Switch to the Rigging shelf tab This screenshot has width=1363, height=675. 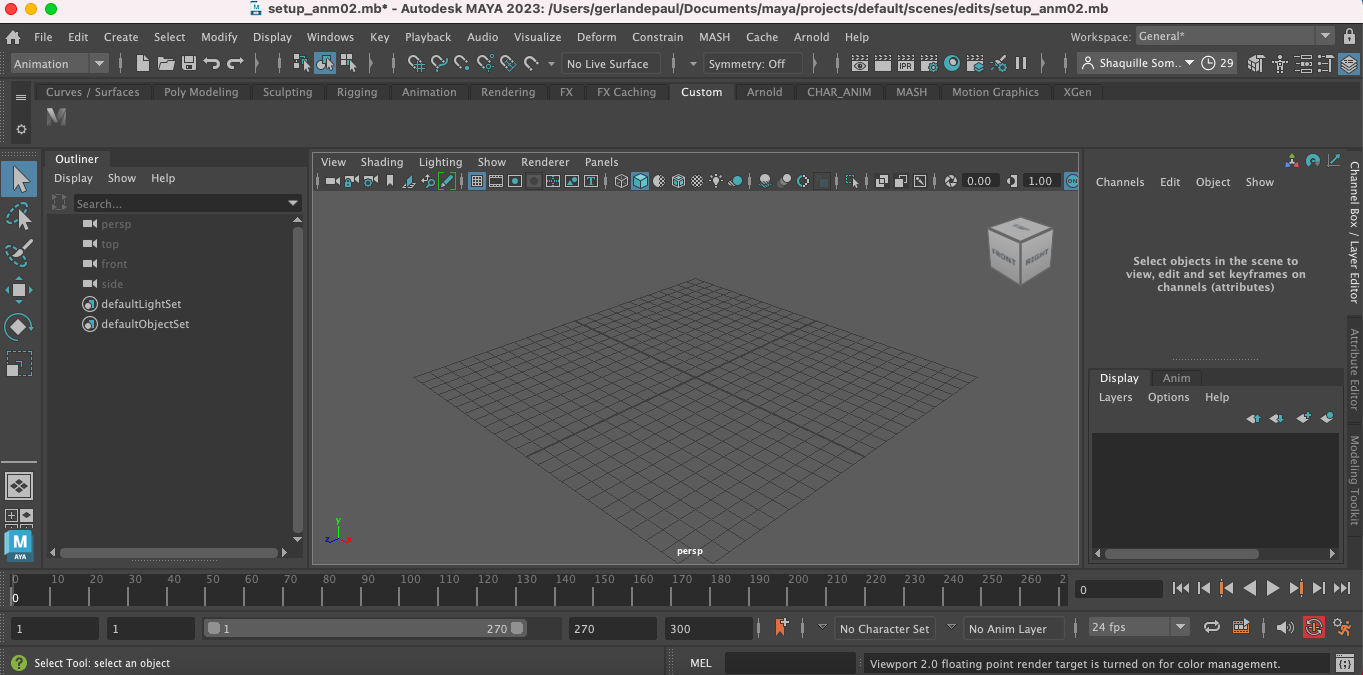pos(357,92)
